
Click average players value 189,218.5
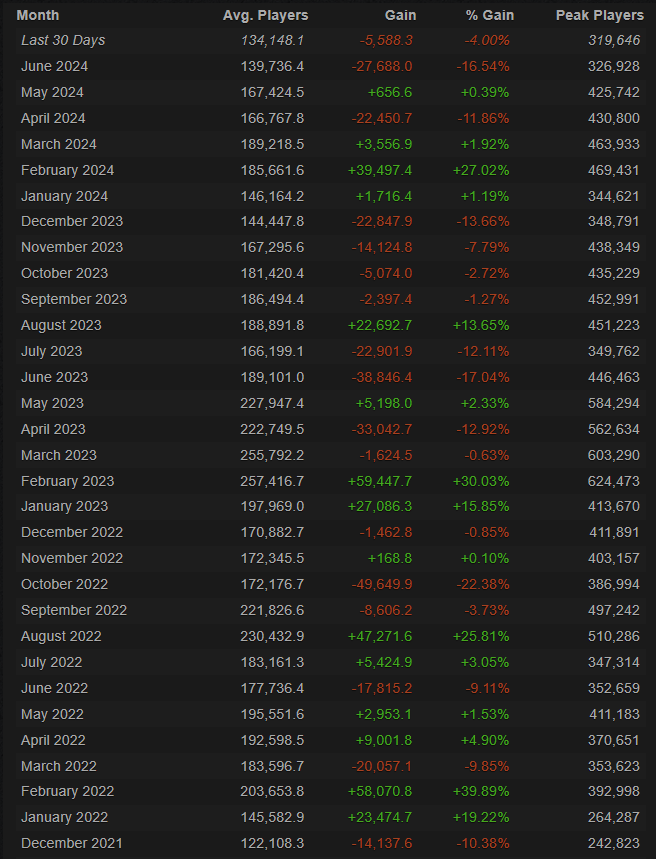[272, 144]
